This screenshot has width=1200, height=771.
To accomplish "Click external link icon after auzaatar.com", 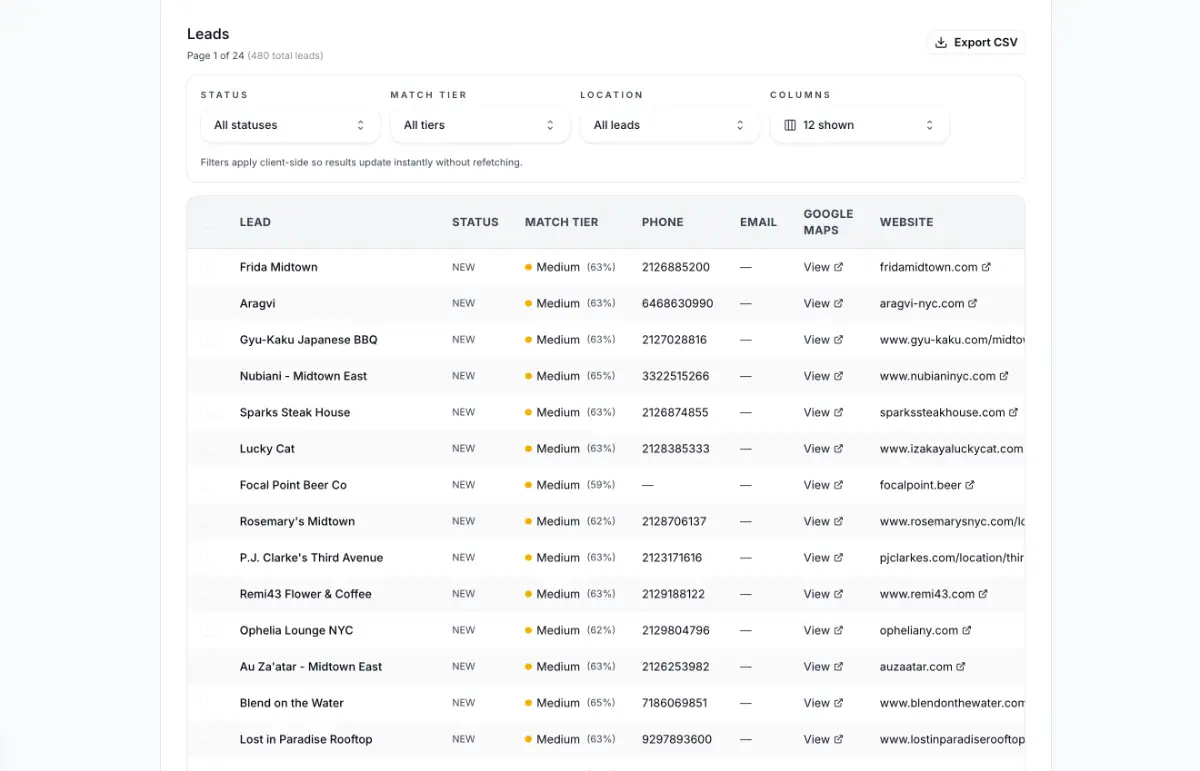I will tap(962, 666).
